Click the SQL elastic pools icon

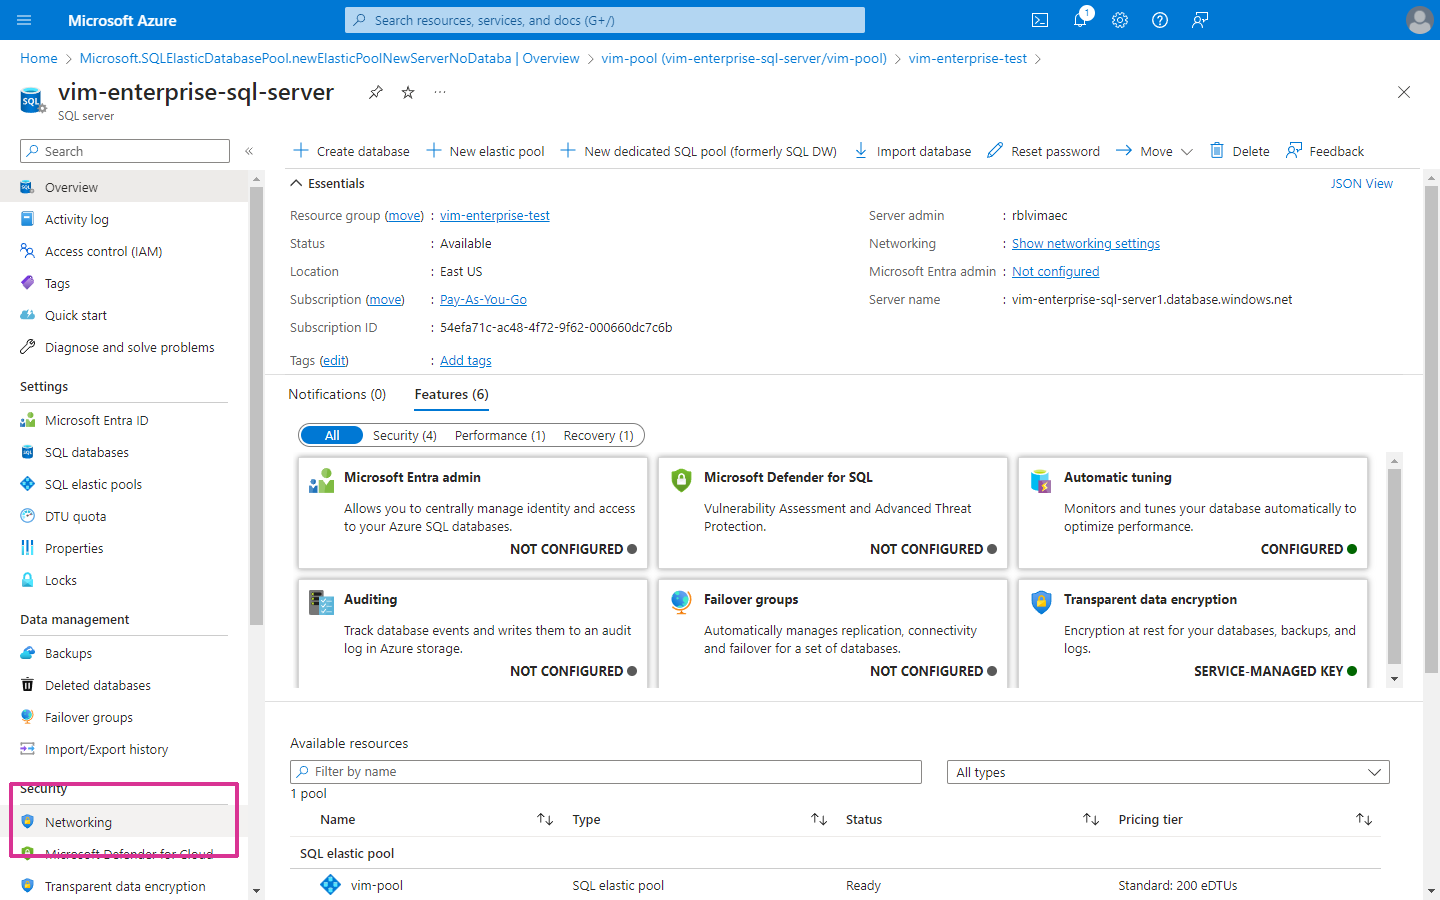(x=27, y=484)
